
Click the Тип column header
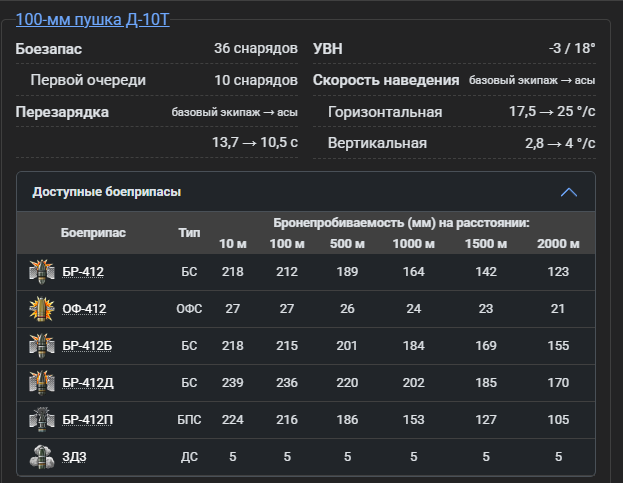tap(189, 233)
